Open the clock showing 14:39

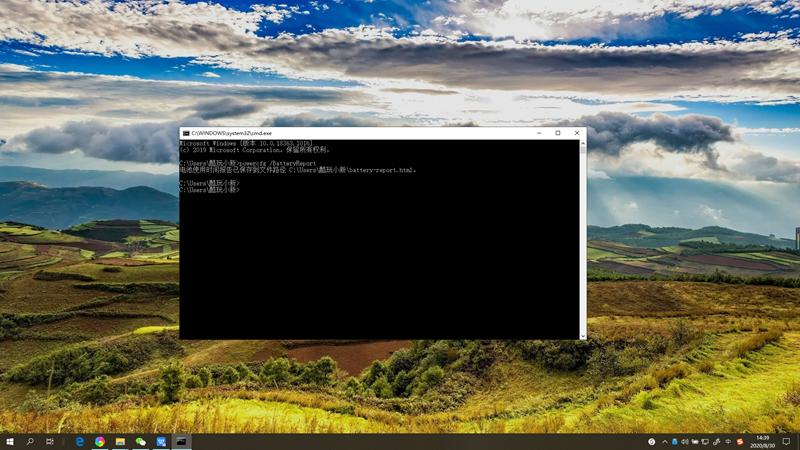[763, 442]
